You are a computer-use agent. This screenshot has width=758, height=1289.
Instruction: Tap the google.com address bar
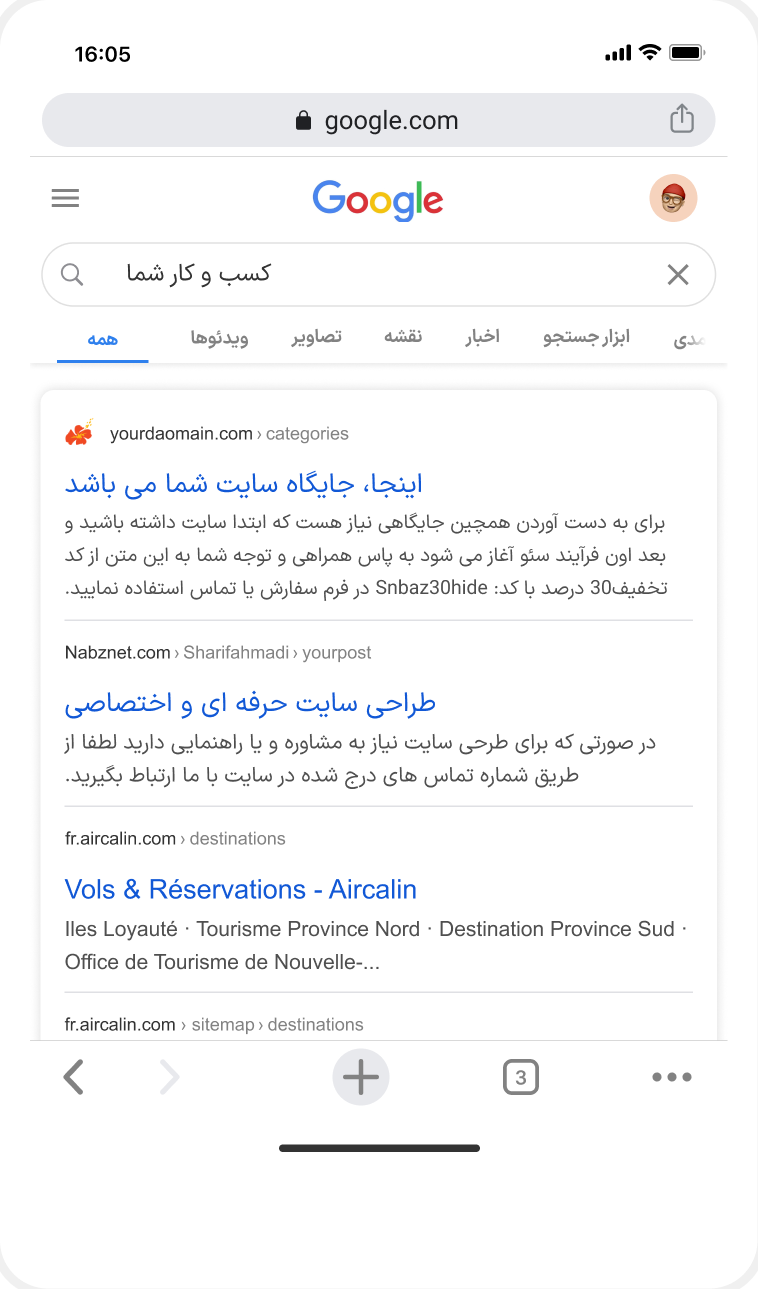pyautogui.click(x=378, y=121)
